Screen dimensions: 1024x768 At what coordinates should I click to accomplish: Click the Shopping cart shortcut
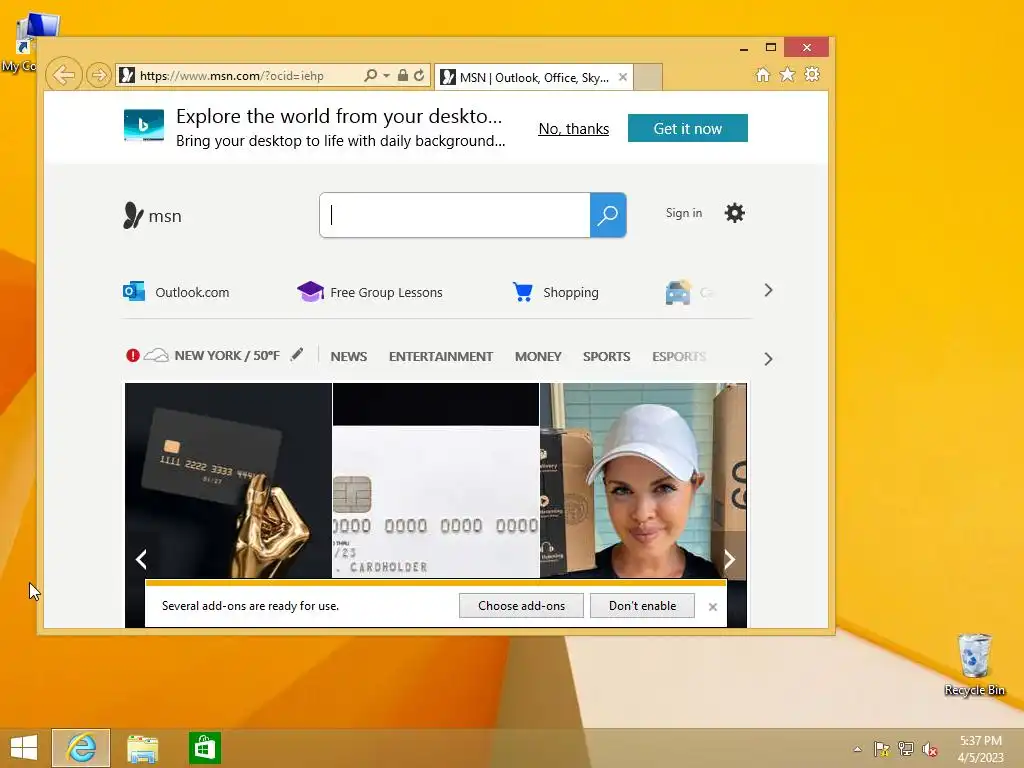click(x=555, y=292)
